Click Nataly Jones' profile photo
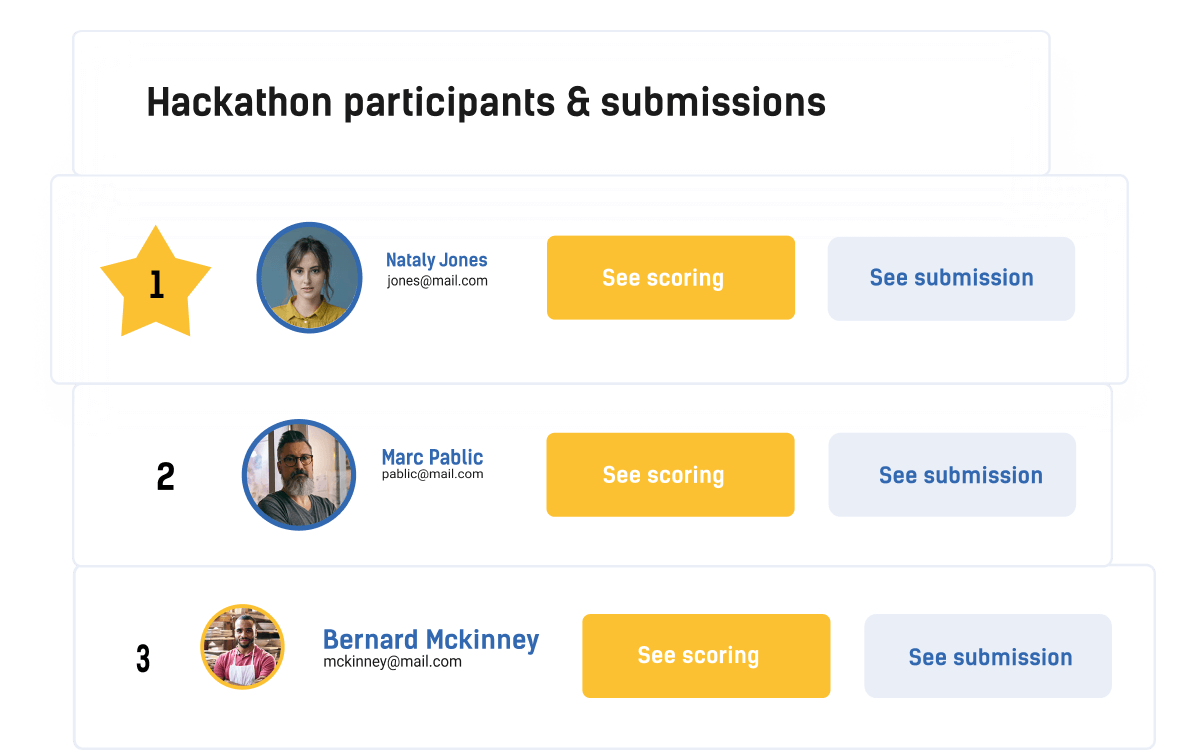1199x750 pixels. 309,277
